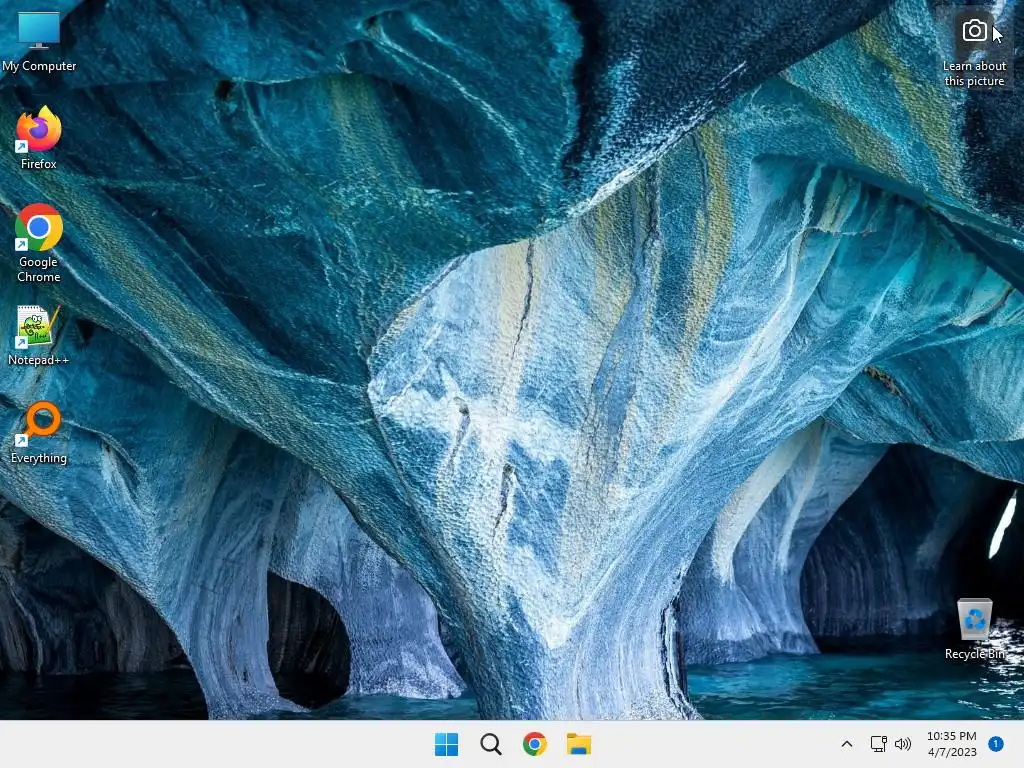This screenshot has width=1024, height=768.
Task: Open File Explorer from the taskbar
Action: (x=579, y=744)
